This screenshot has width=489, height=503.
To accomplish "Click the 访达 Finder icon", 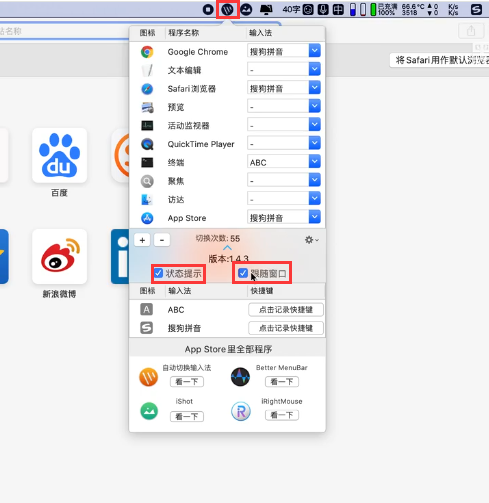I will pos(147,199).
